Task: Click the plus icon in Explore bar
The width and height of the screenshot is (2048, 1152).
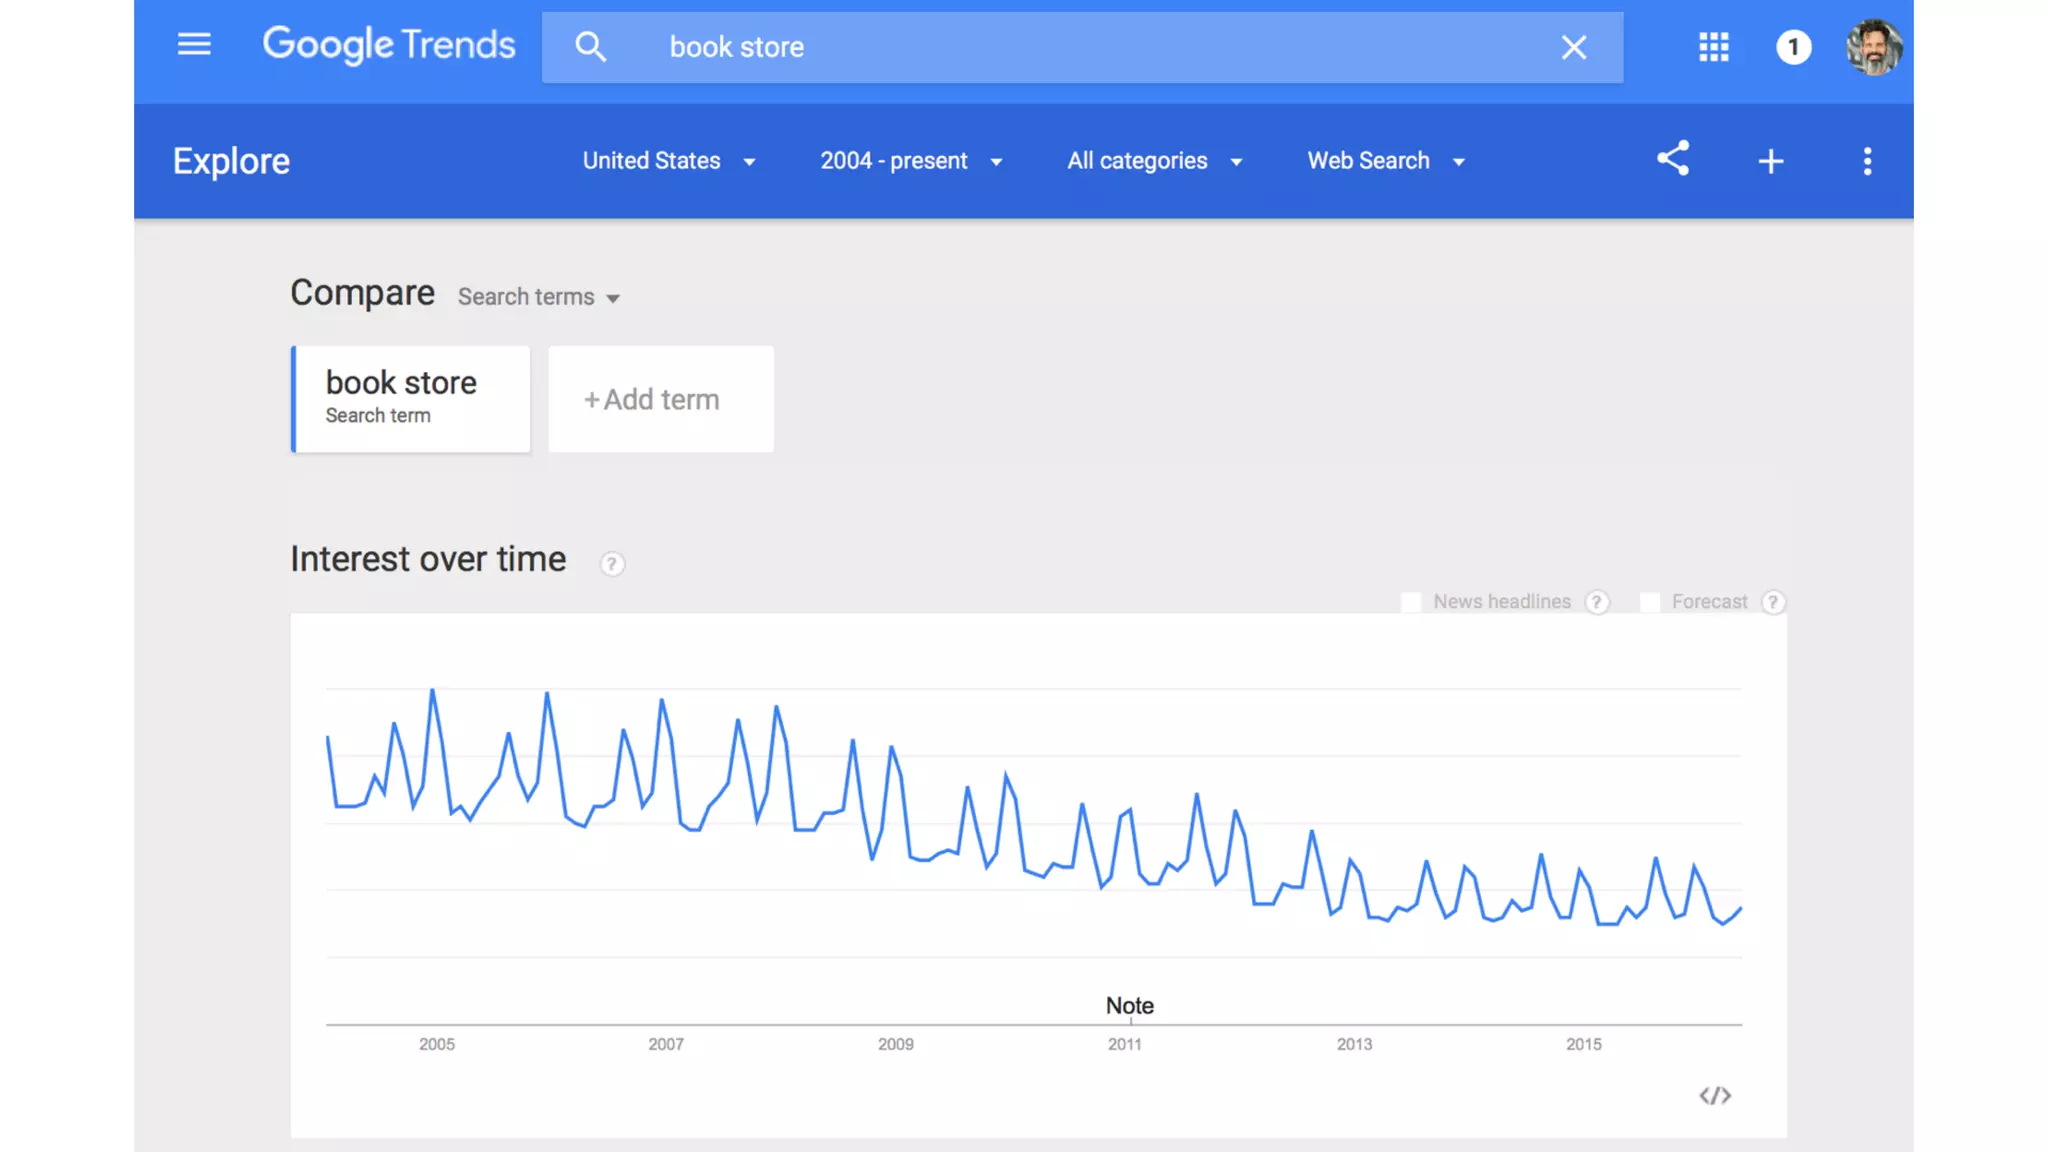Action: click(1770, 161)
